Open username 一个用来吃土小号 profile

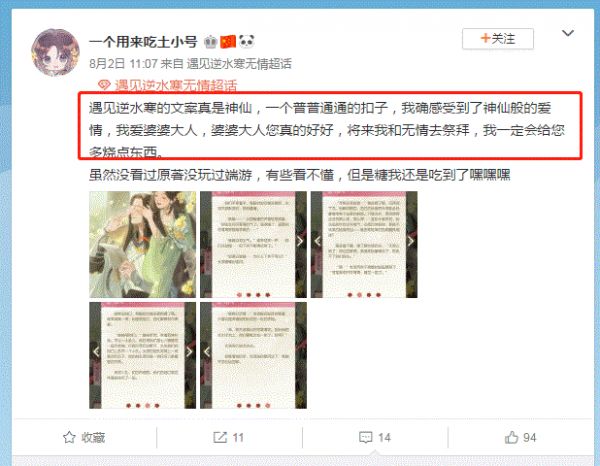[143, 42]
